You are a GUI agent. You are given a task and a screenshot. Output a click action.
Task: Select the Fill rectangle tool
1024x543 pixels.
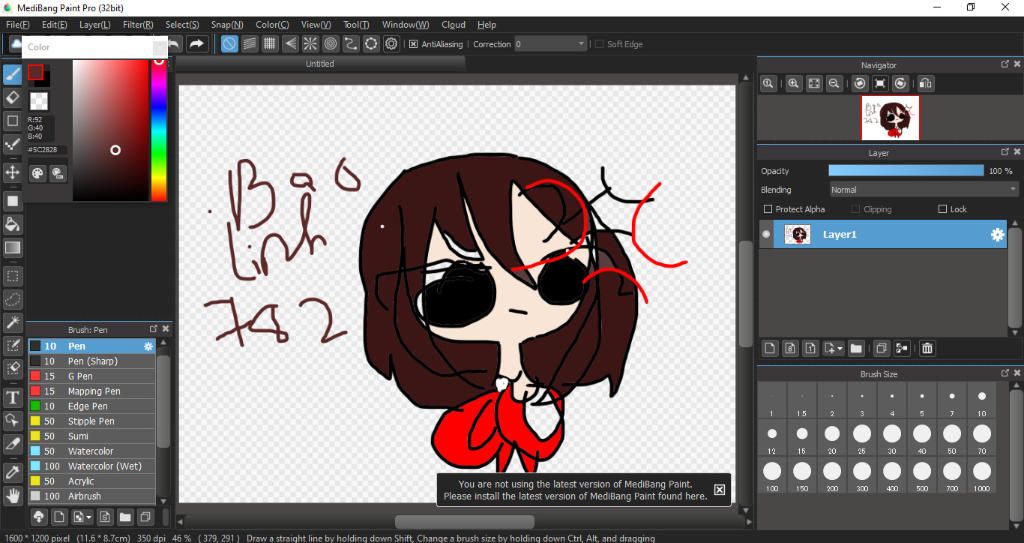12,201
